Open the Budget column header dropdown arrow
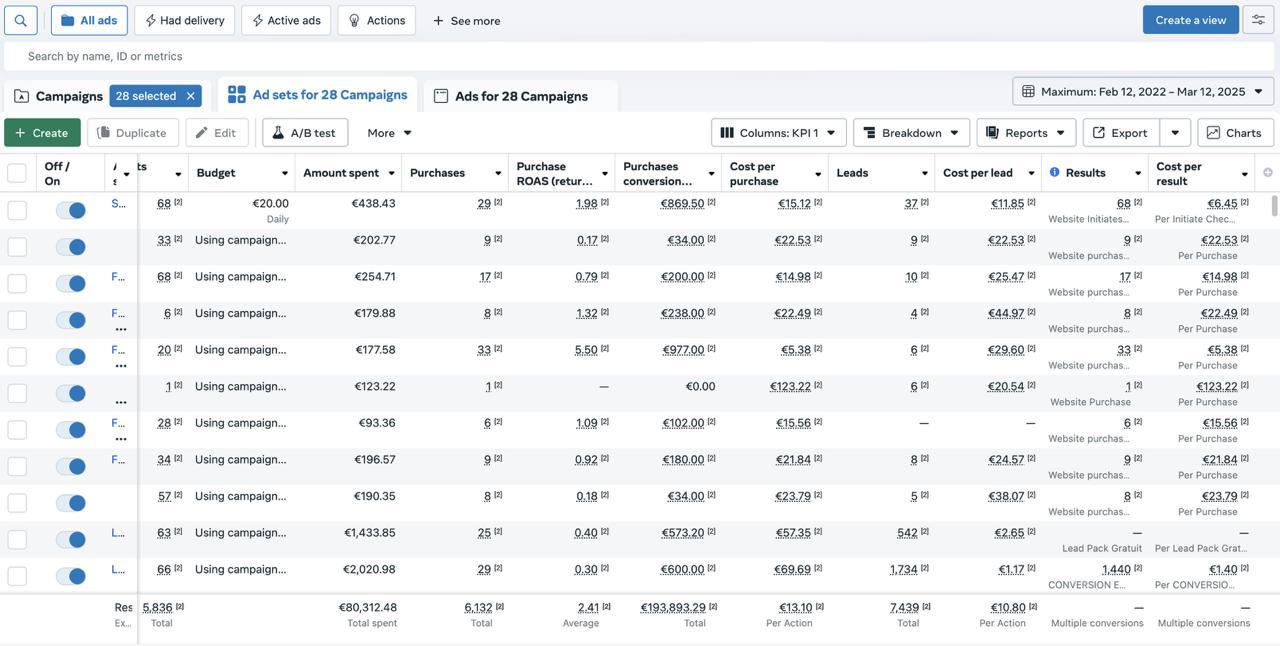Image resolution: width=1280 pixels, height=646 pixels. tap(284, 174)
